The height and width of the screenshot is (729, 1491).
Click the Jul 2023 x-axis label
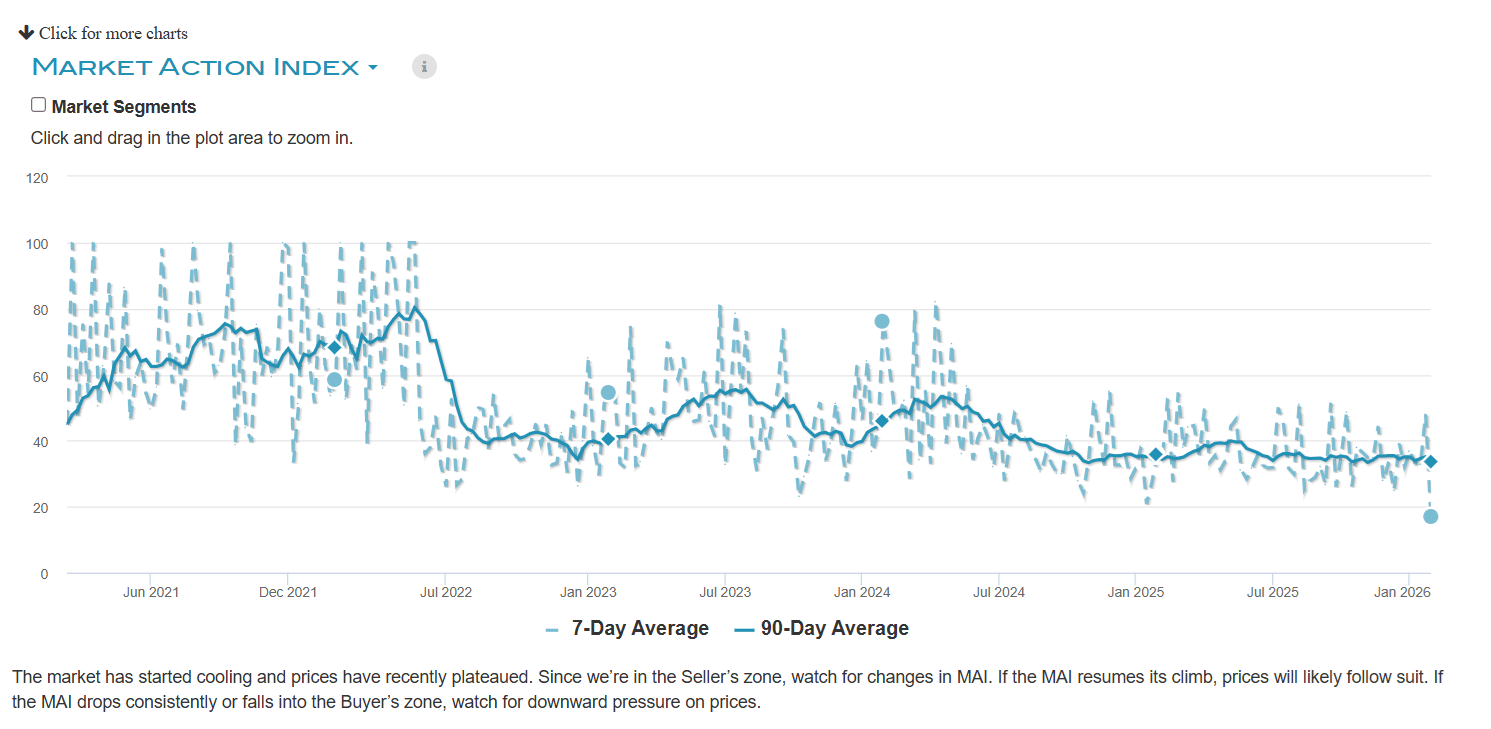[723, 593]
